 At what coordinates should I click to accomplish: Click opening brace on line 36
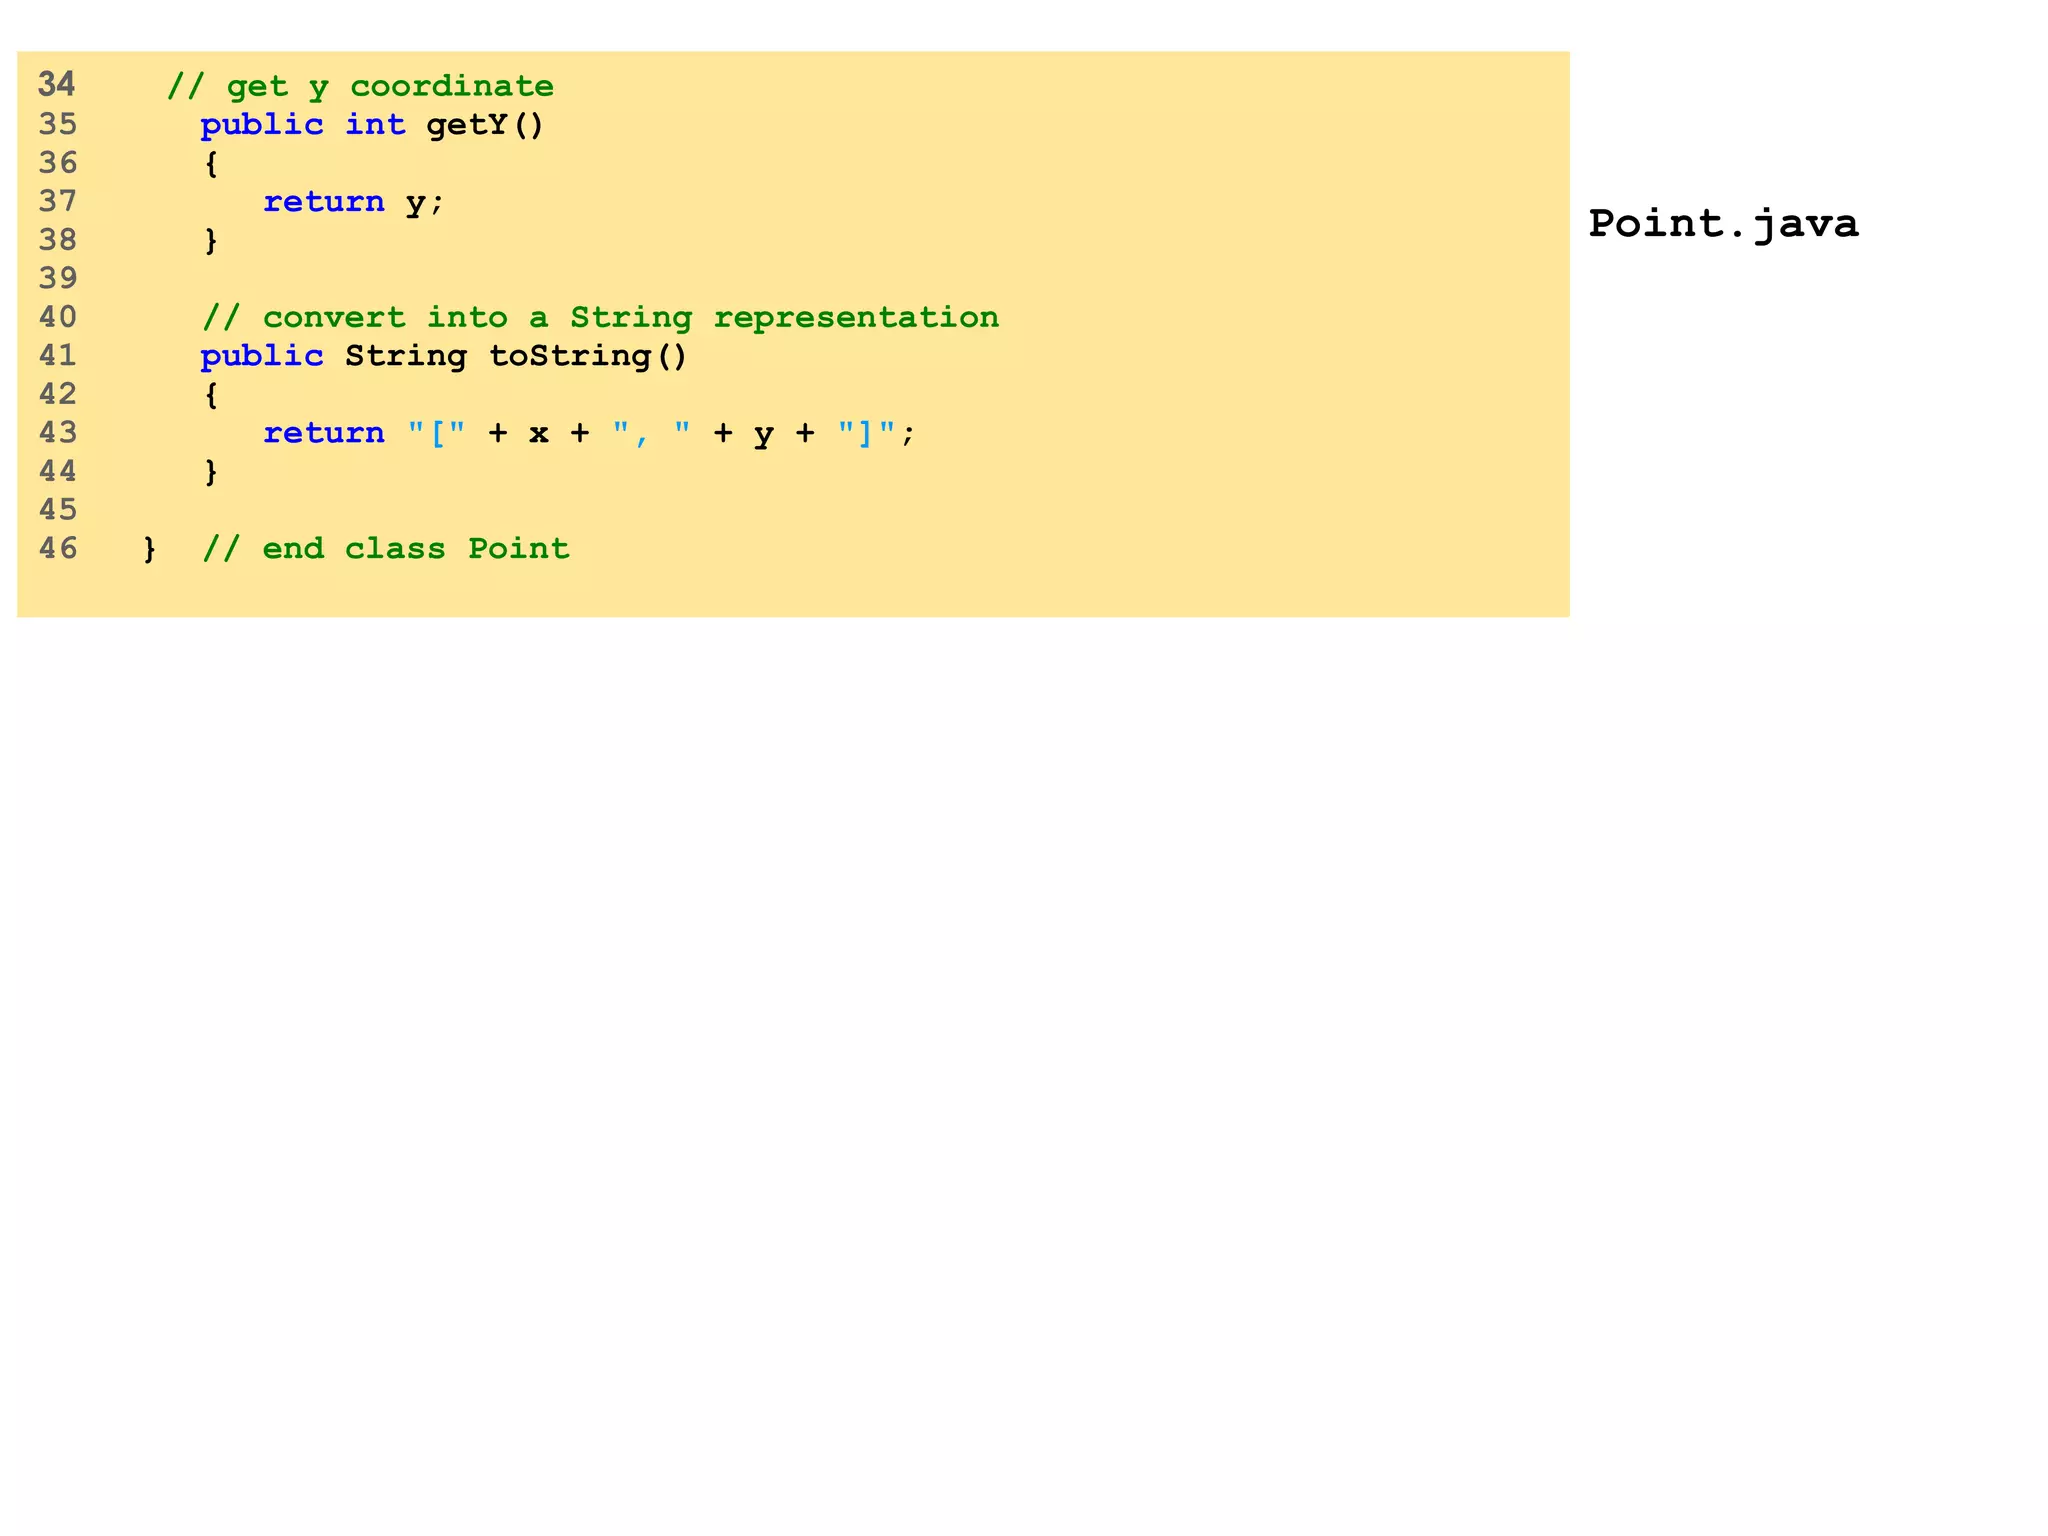211,163
